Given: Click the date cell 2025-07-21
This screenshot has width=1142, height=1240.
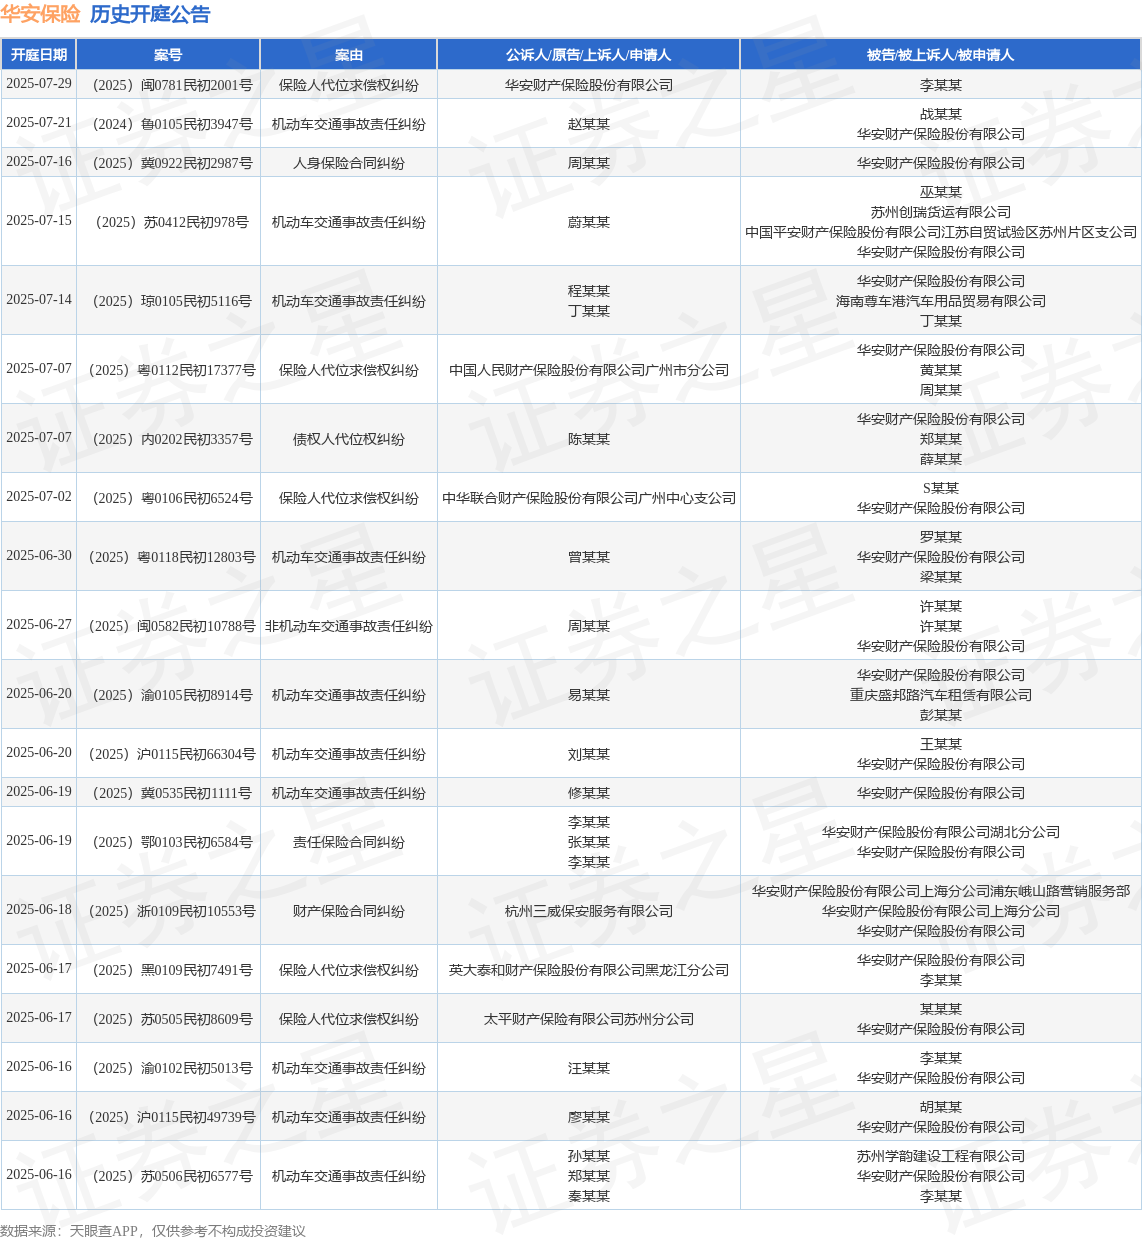Looking at the screenshot, I should (39, 123).
